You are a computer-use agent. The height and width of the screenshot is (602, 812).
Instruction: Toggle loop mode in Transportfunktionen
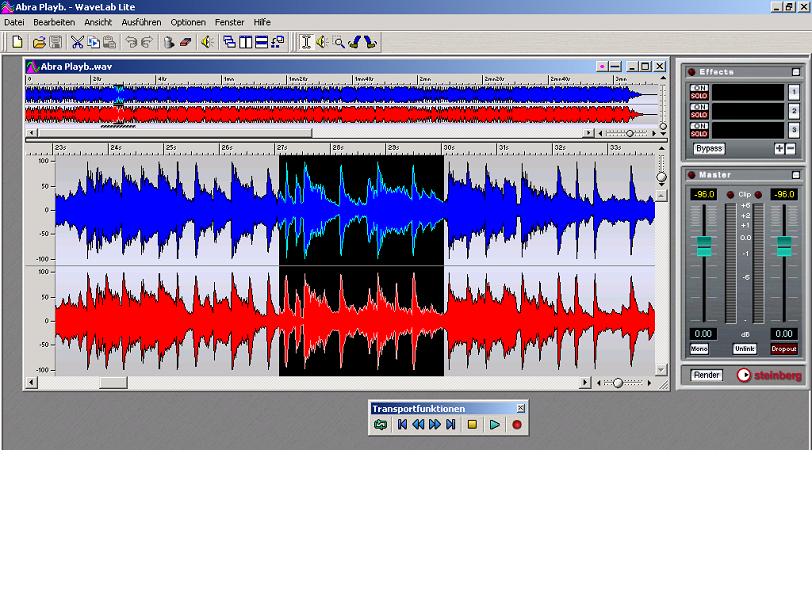(x=380, y=425)
